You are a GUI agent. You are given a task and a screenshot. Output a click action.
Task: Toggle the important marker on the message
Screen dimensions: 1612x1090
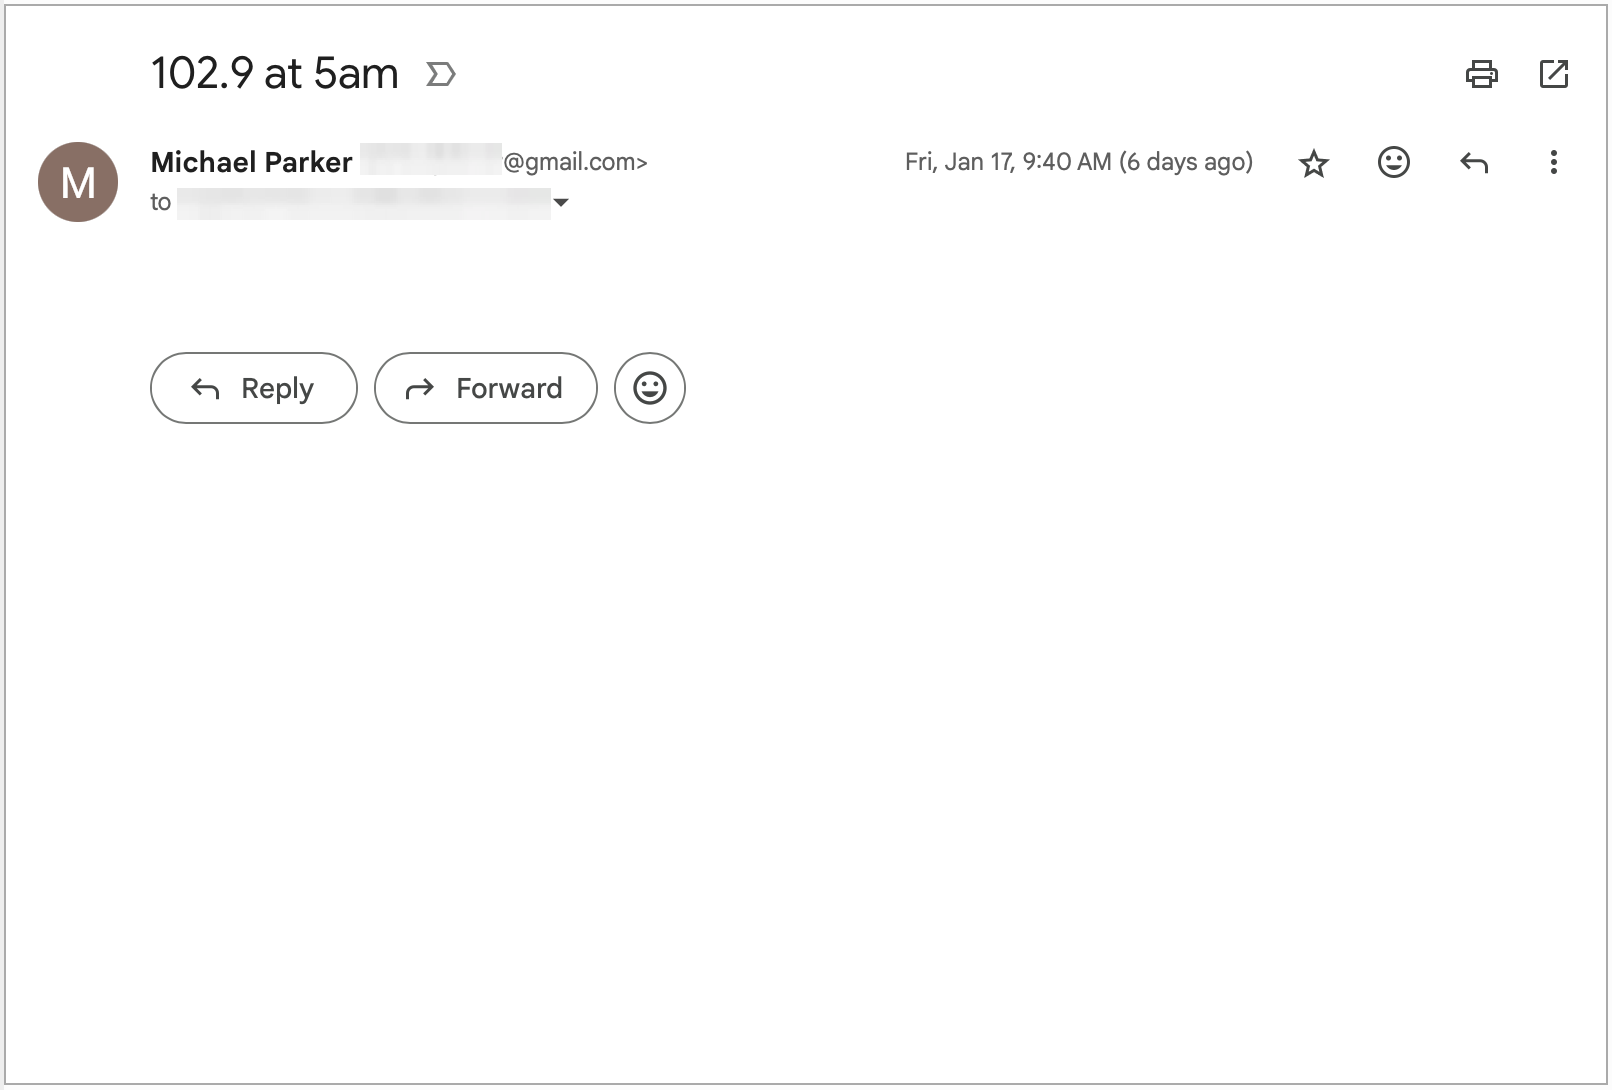click(x=440, y=73)
